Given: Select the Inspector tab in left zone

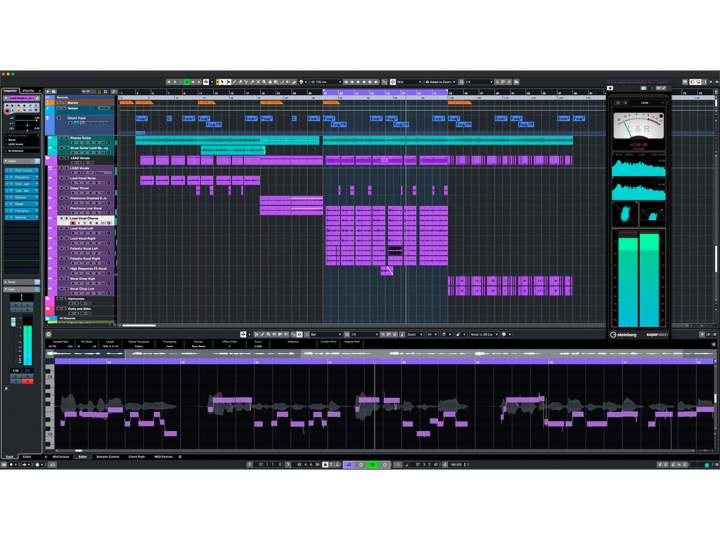Looking at the screenshot, I should click(11, 90).
